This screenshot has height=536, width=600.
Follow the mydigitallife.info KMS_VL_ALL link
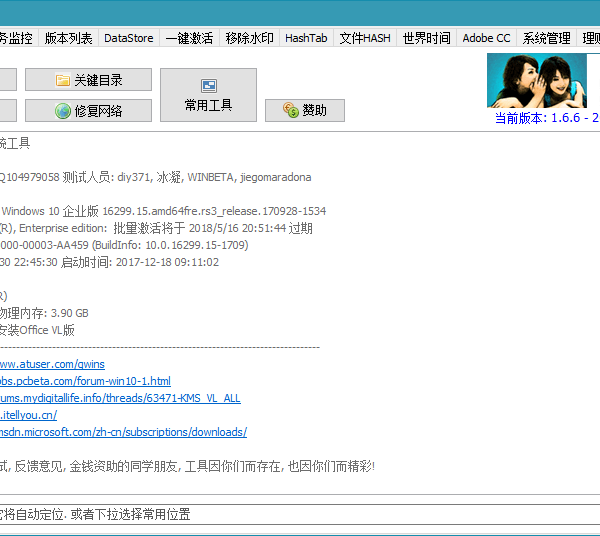coord(120,398)
